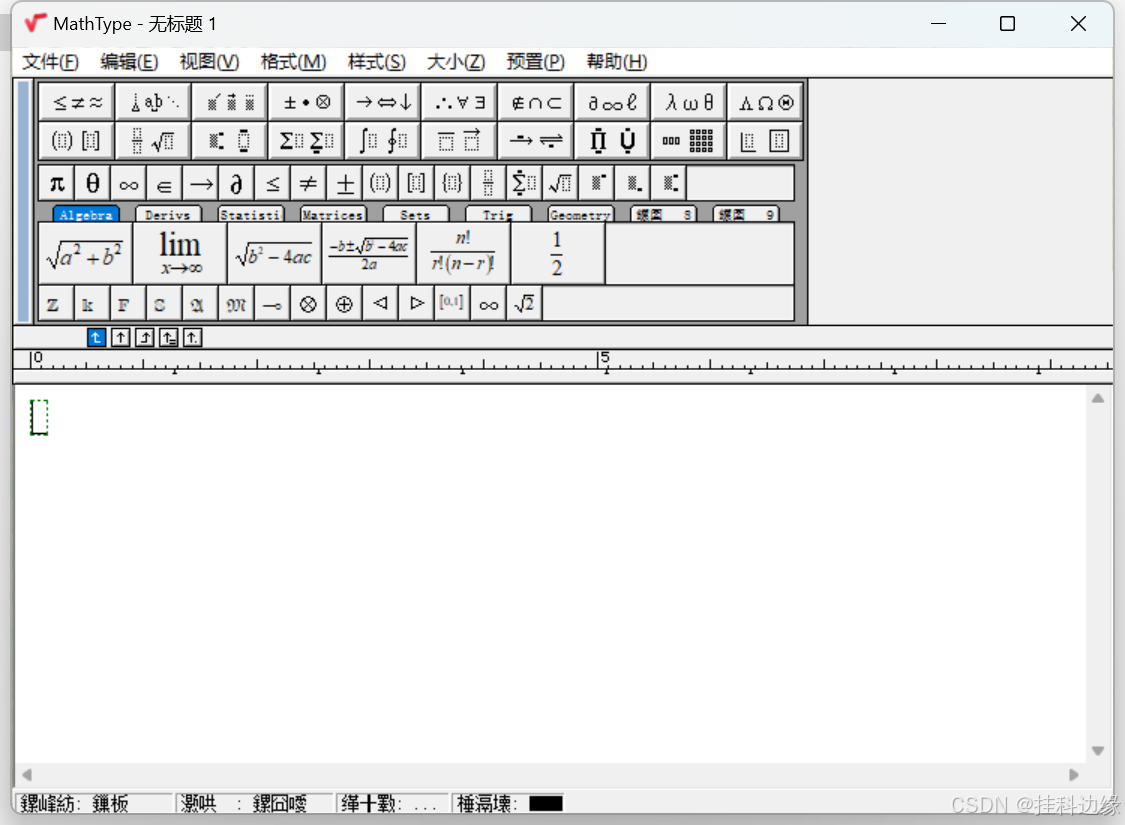
Task: Open the summation templates palette
Action: (306, 141)
